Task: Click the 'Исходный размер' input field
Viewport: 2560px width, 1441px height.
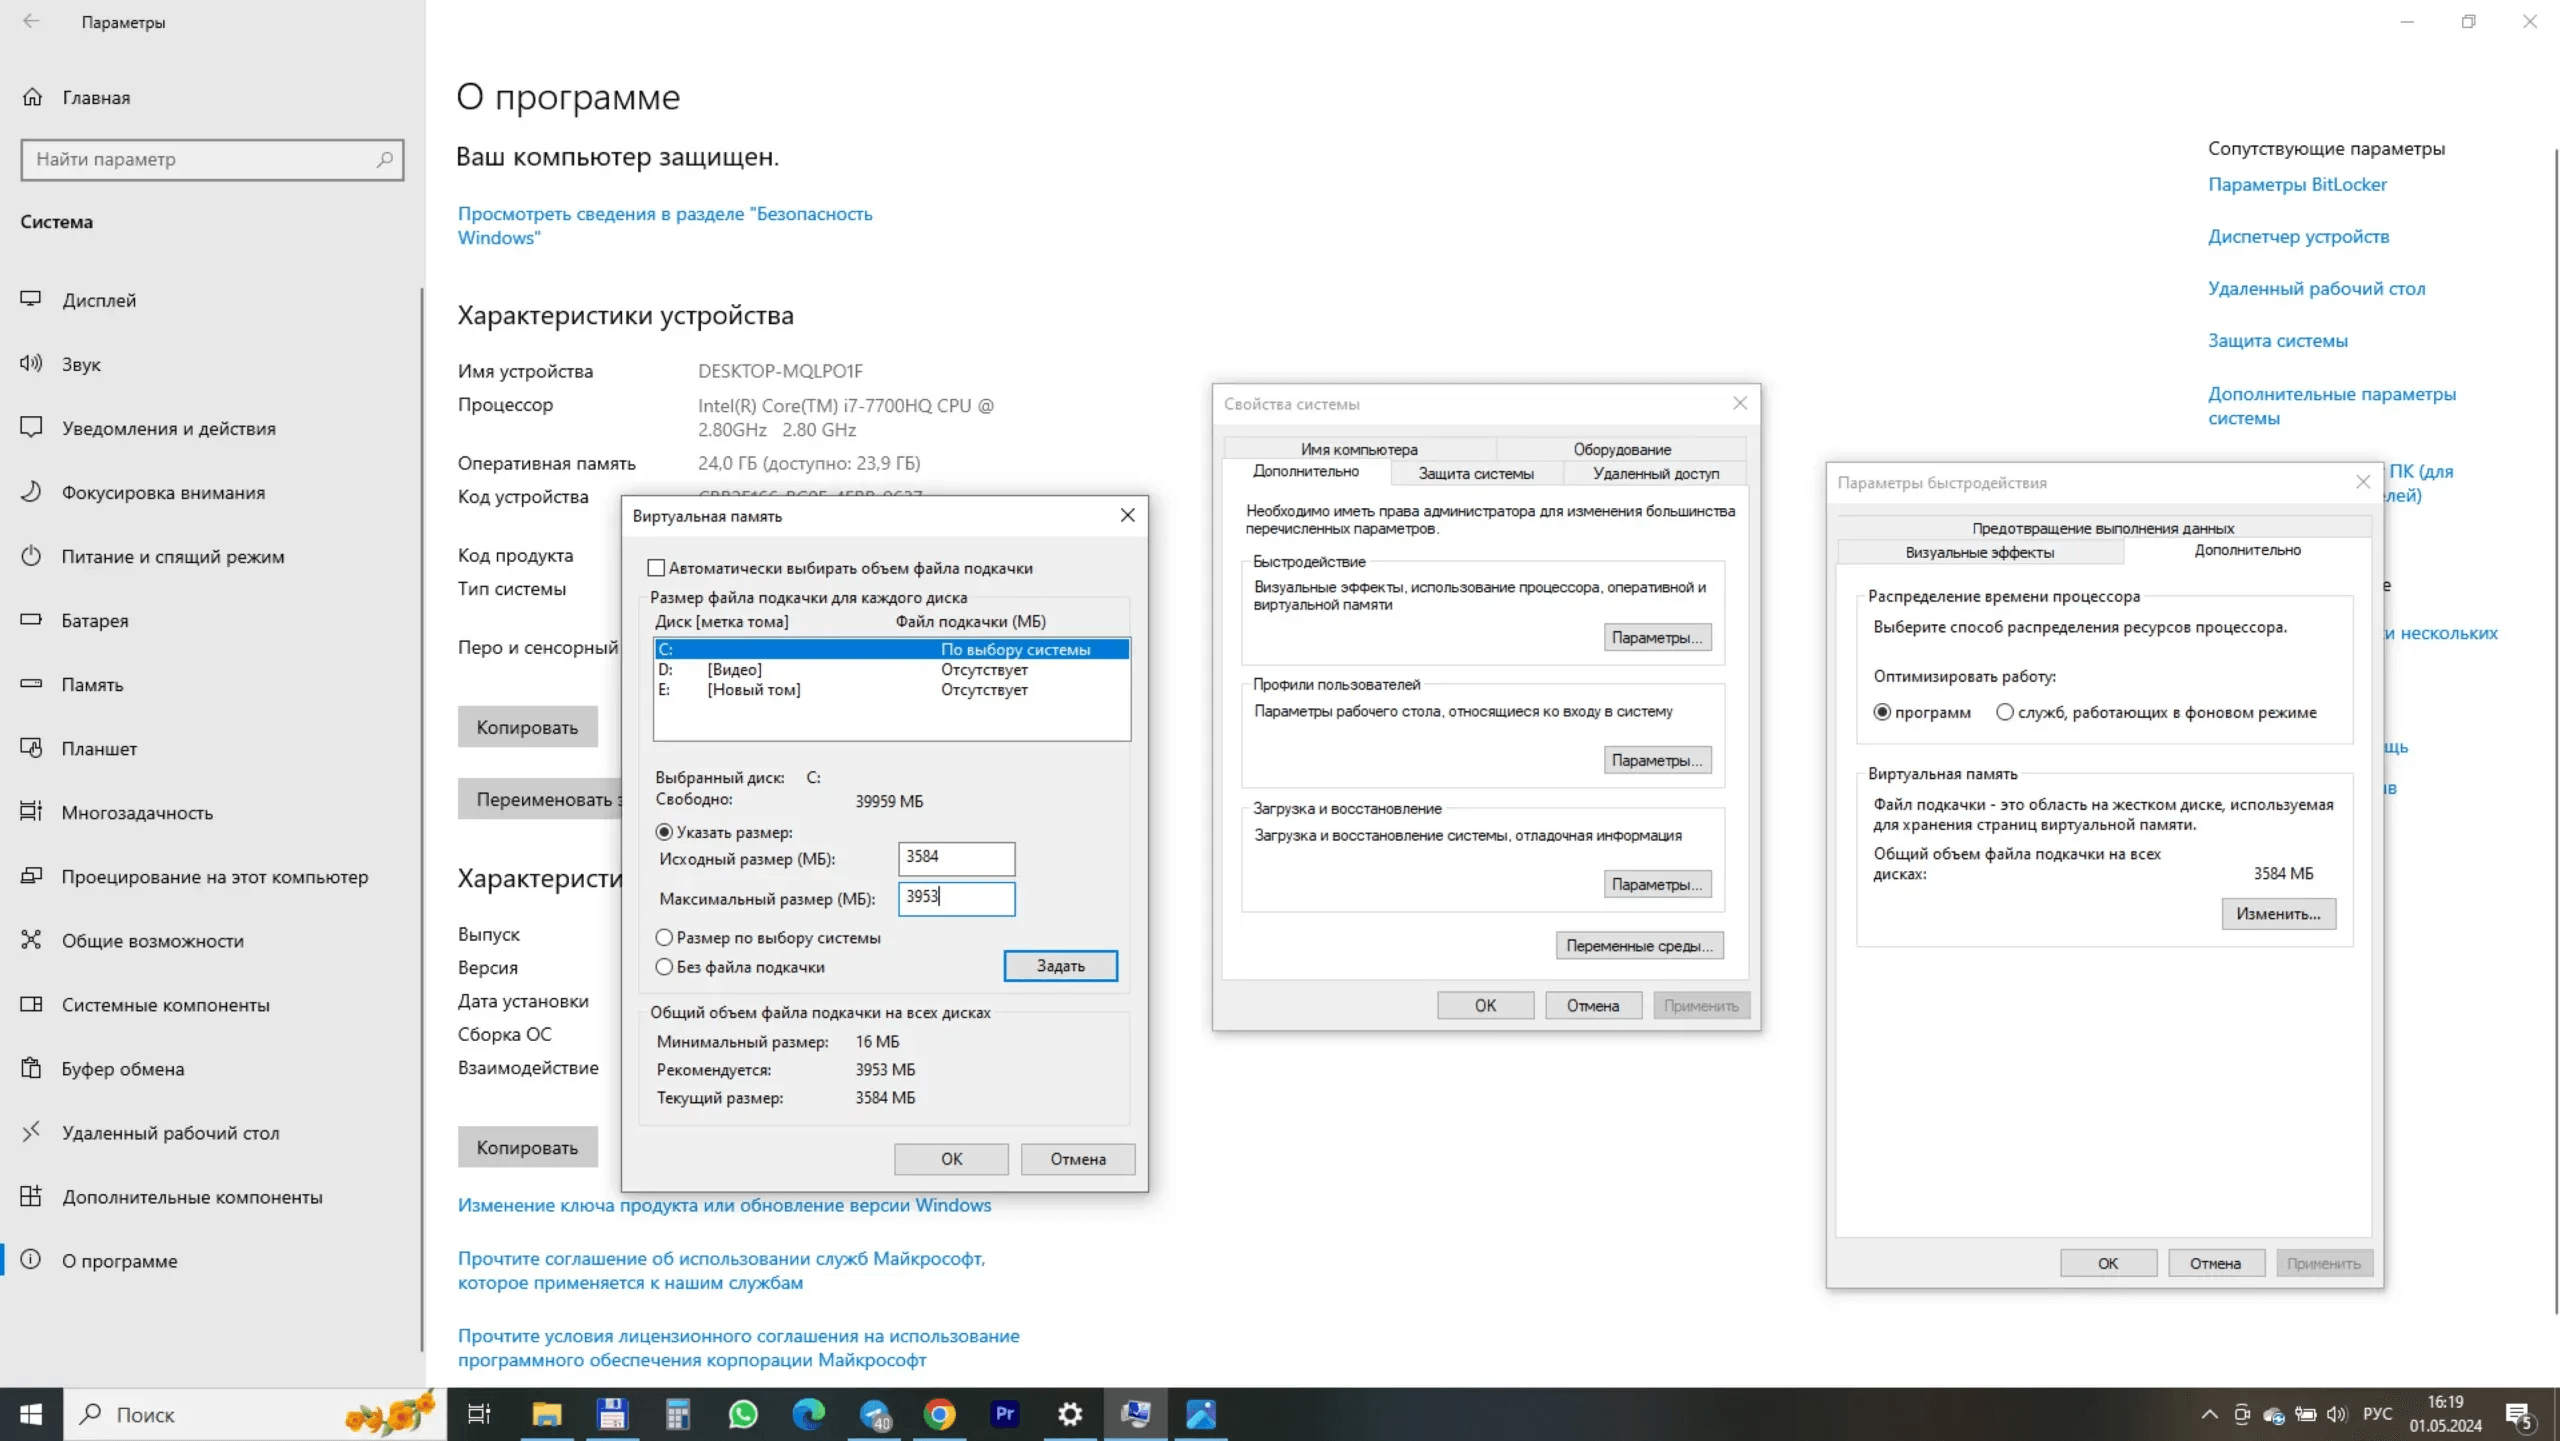Action: click(955, 858)
